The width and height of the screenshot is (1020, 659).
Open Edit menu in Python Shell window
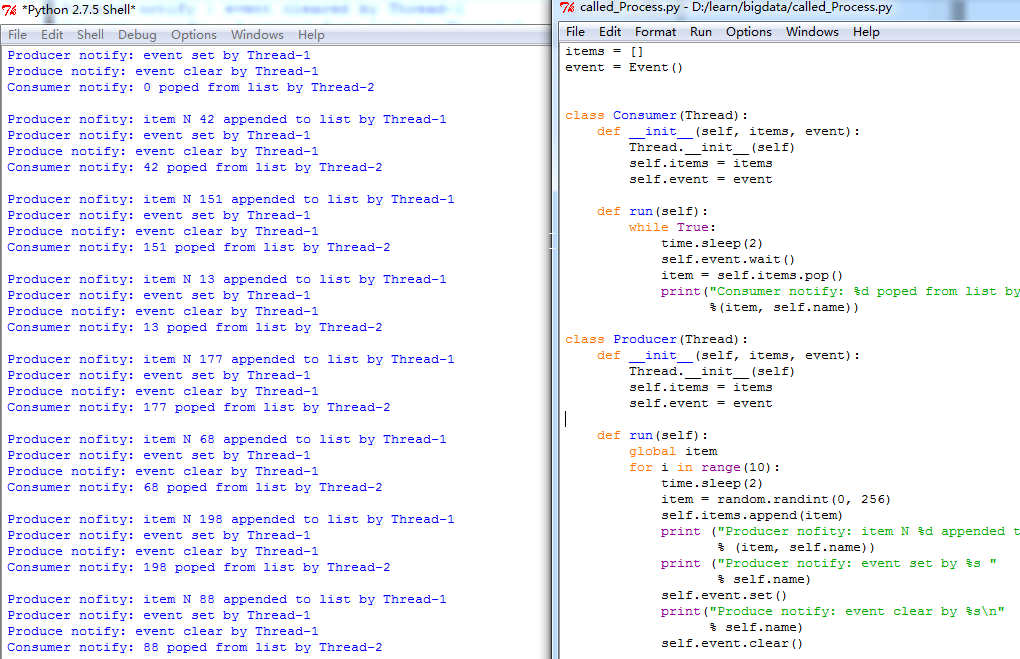tap(52, 34)
